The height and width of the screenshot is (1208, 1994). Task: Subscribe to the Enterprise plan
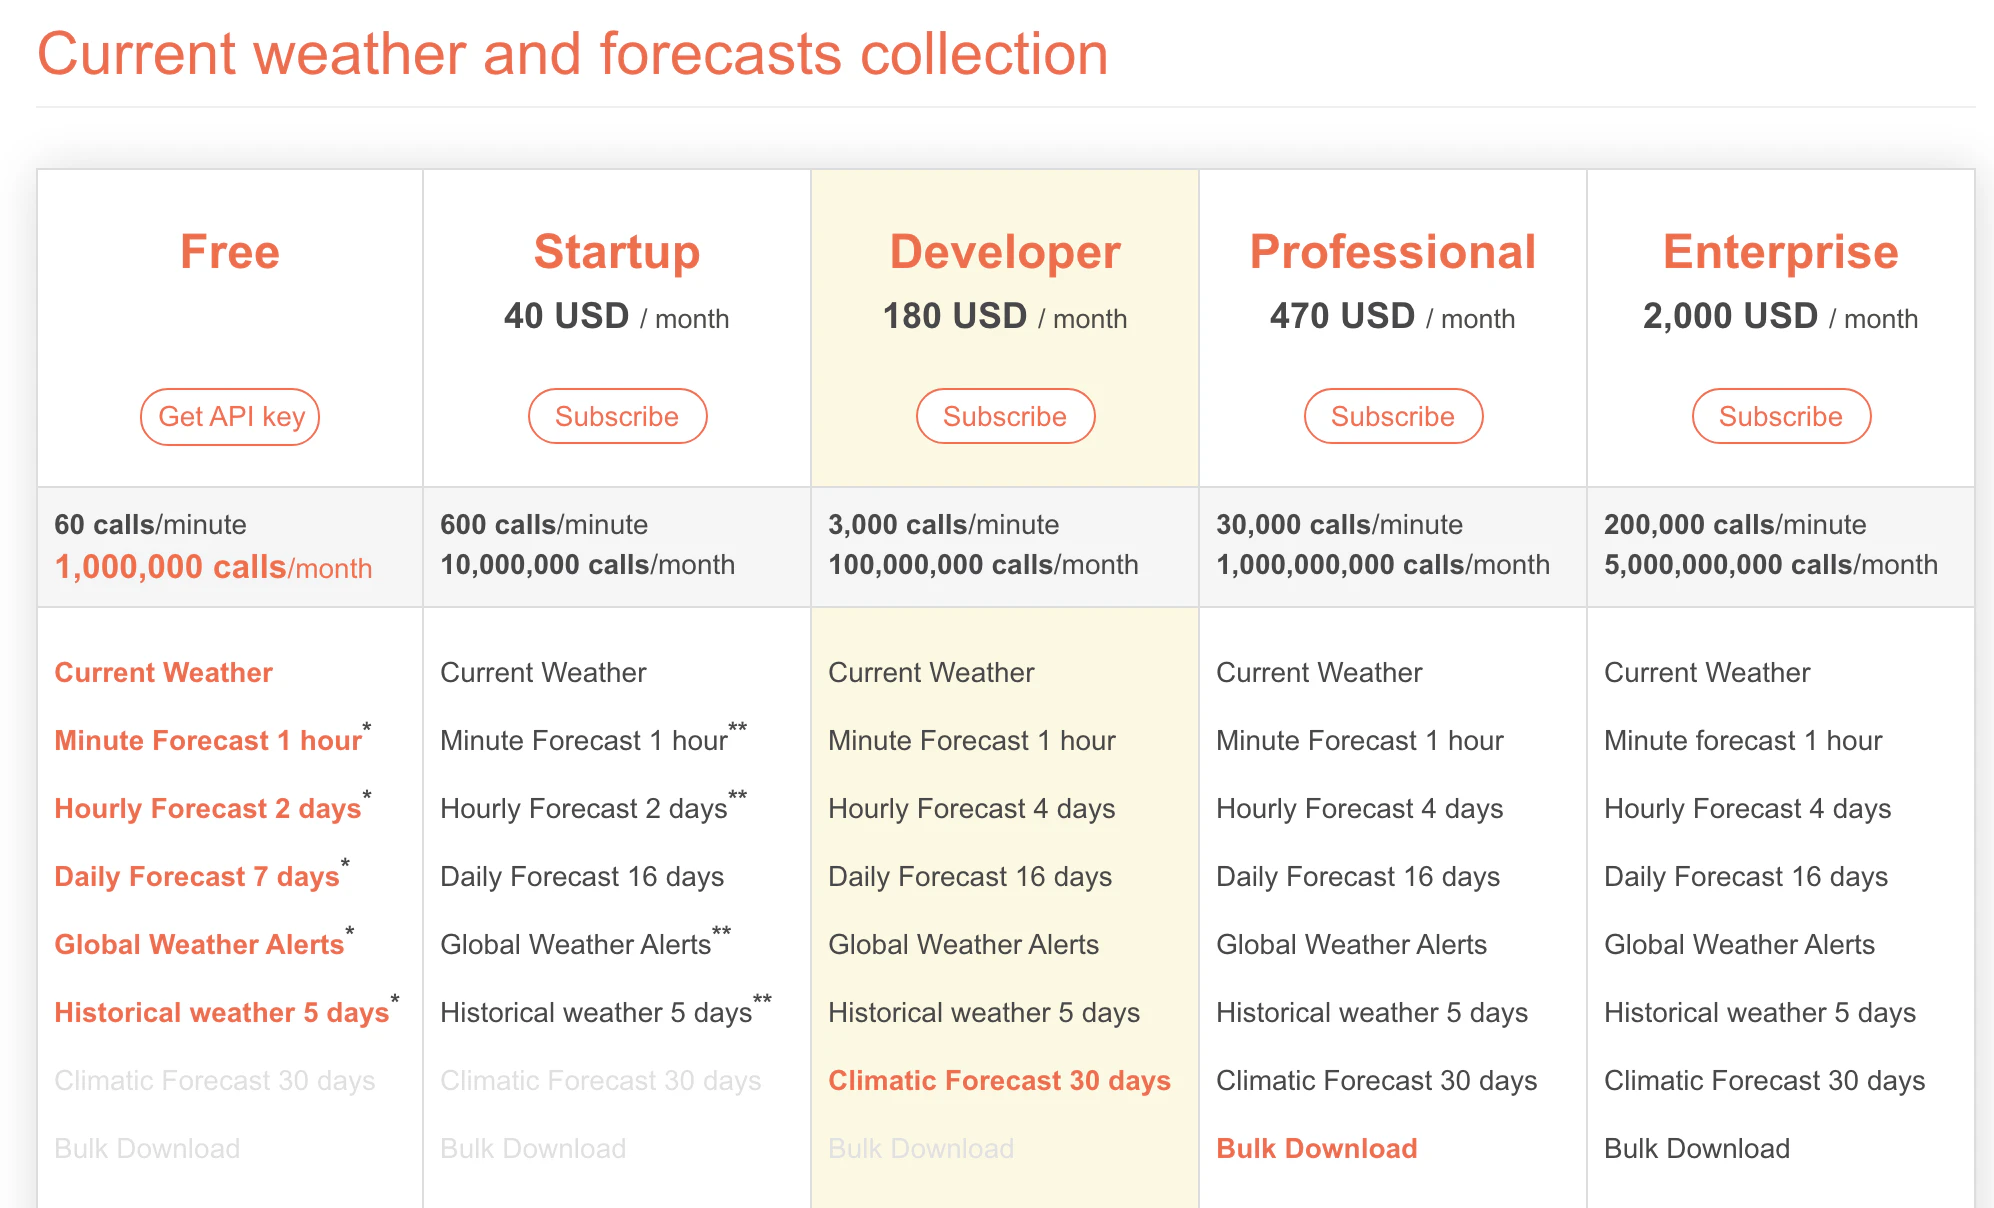pyautogui.click(x=1781, y=416)
